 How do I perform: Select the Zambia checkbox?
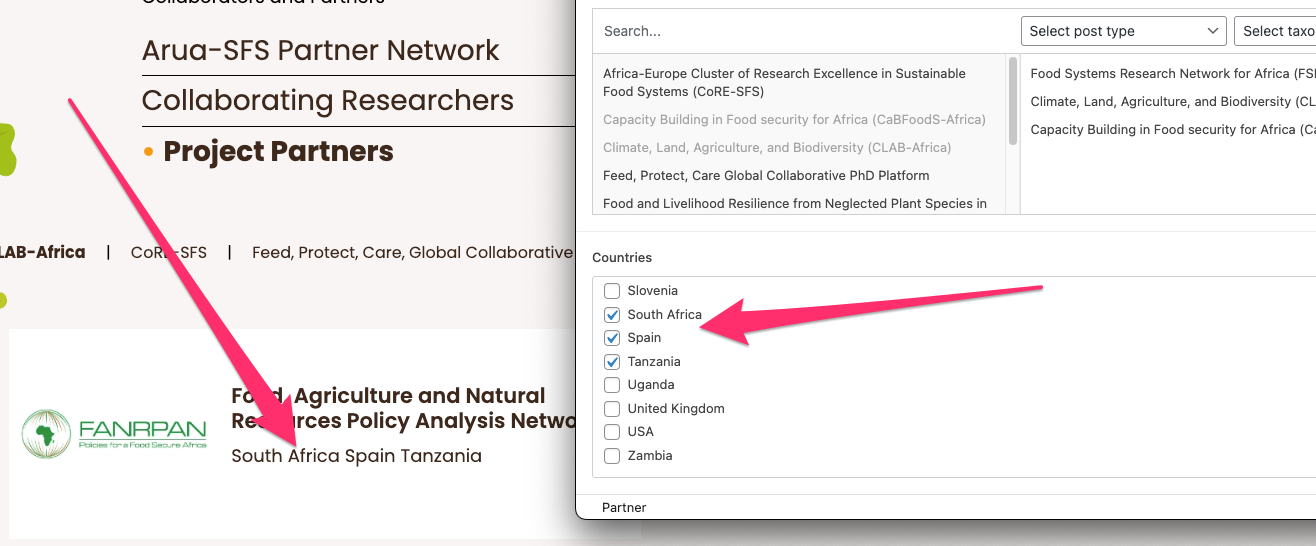point(612,456)
